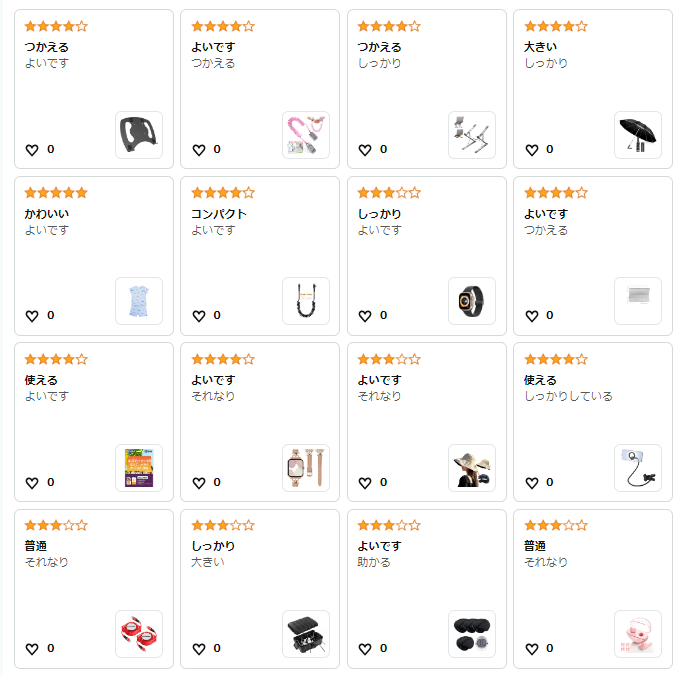The width and height of the screenshot is (678, 675).
Task: Like the review with the sun hat photo
Action: 365,483
